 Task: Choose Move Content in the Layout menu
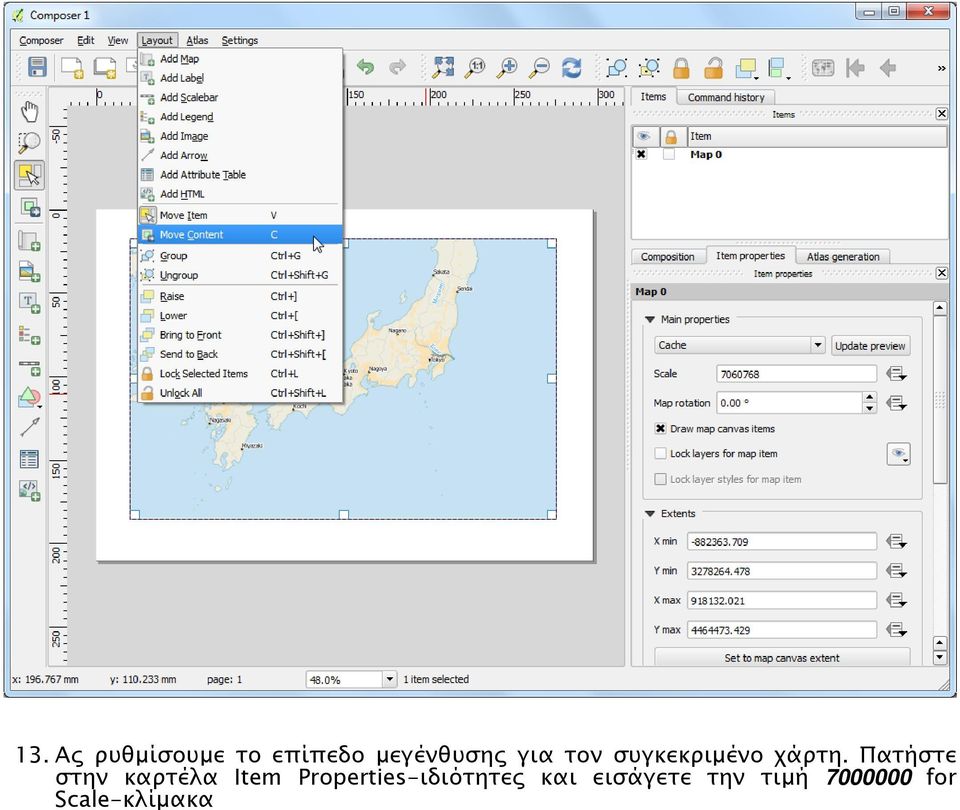(240, 234)
